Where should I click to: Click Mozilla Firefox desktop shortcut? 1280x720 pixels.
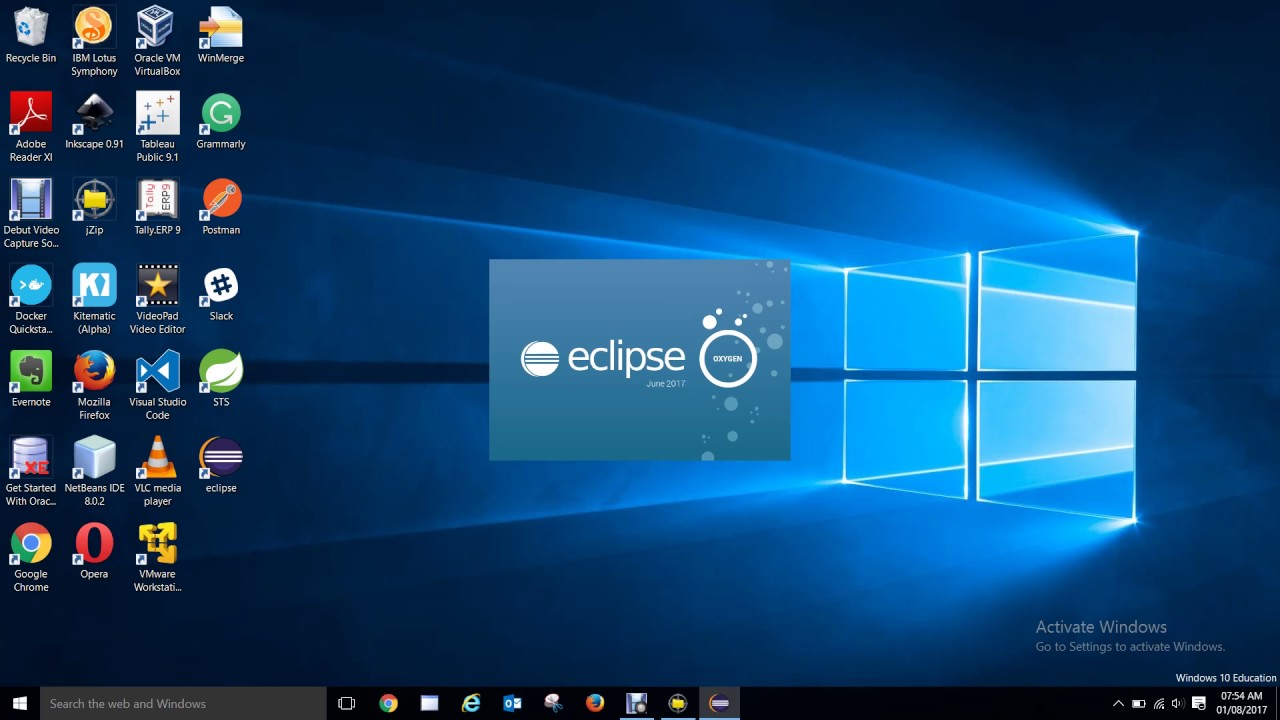pos(94,386)
